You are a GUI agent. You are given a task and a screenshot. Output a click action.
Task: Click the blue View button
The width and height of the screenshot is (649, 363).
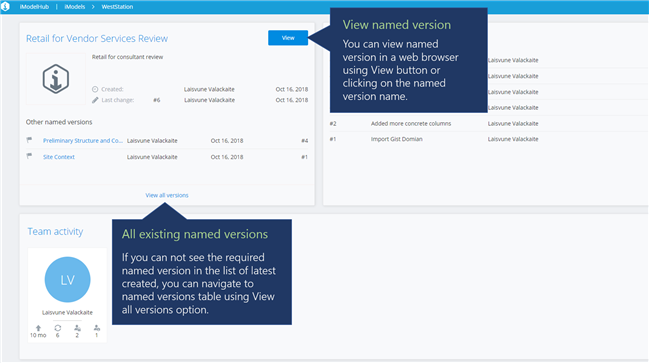[288, 38]
